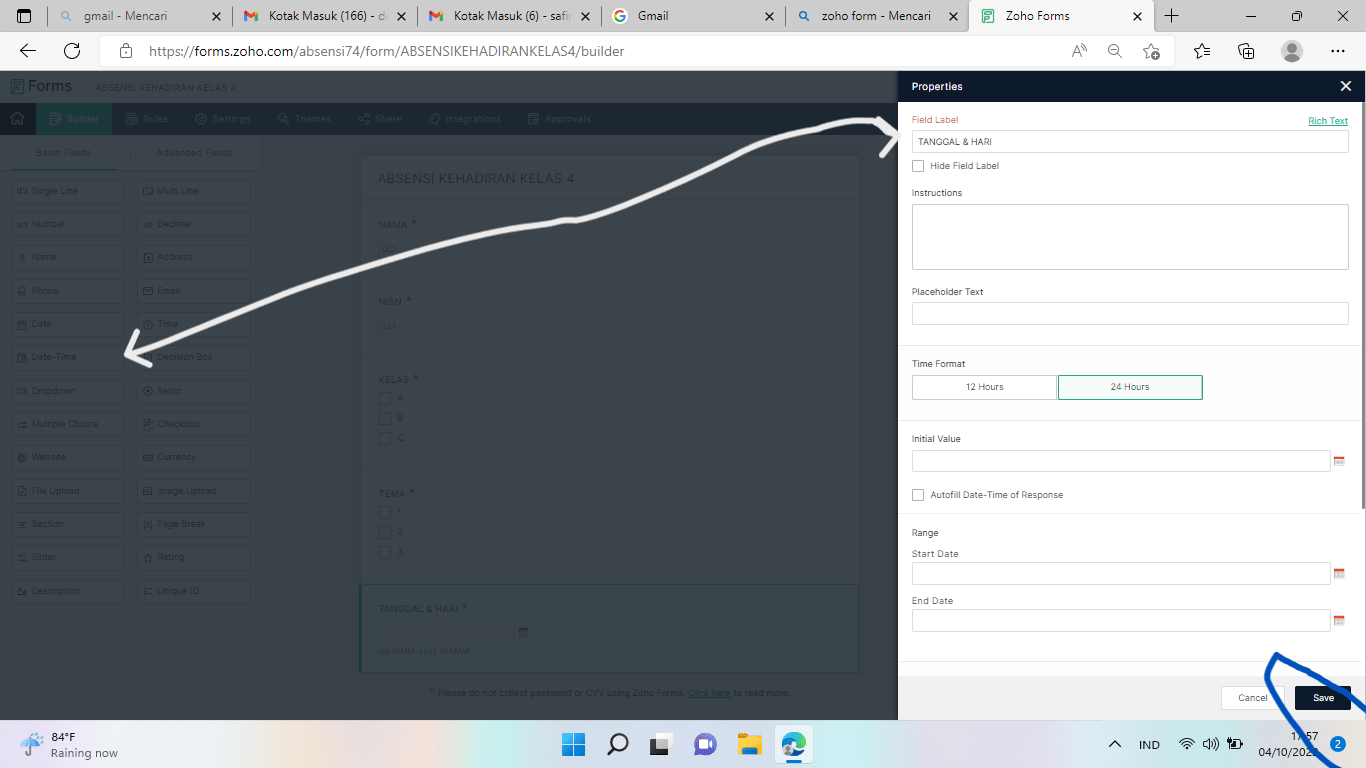Add a Rating field from Basic Fields
This screenshot has width=1366, height=768.
tap(194, 557)
